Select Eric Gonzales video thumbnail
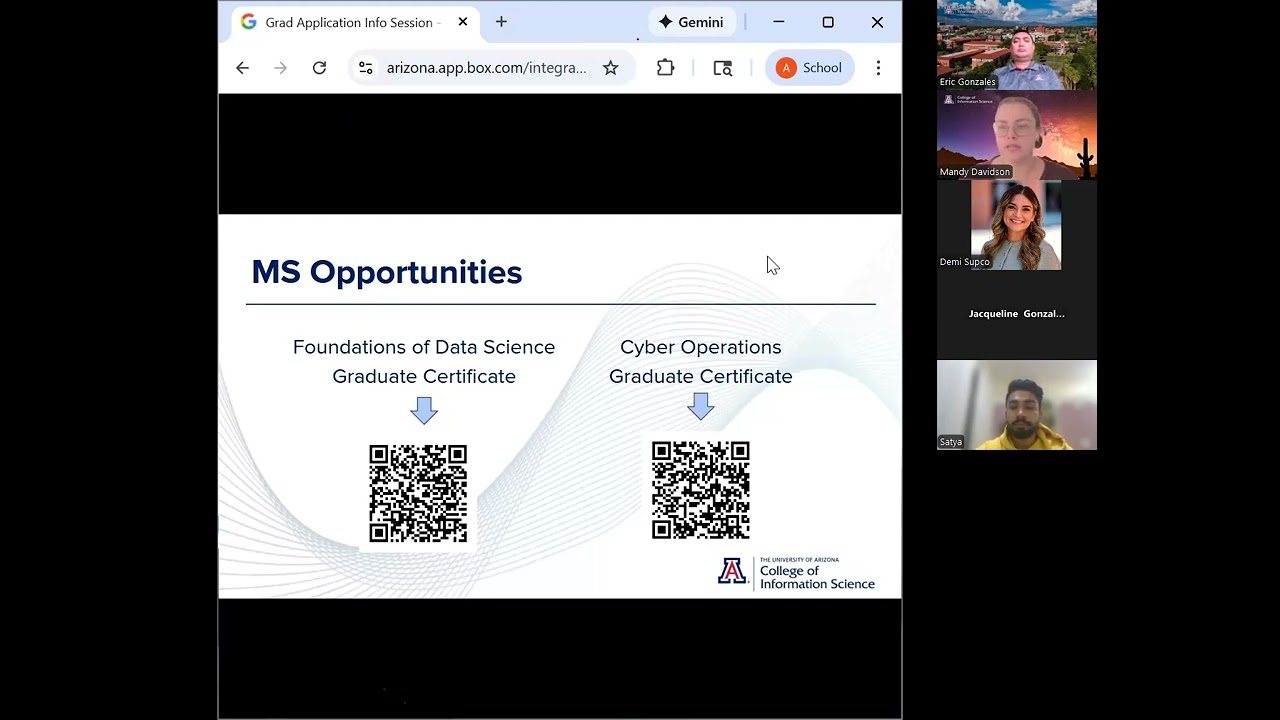1280x720 pixels. click(x=1017, y=45)
